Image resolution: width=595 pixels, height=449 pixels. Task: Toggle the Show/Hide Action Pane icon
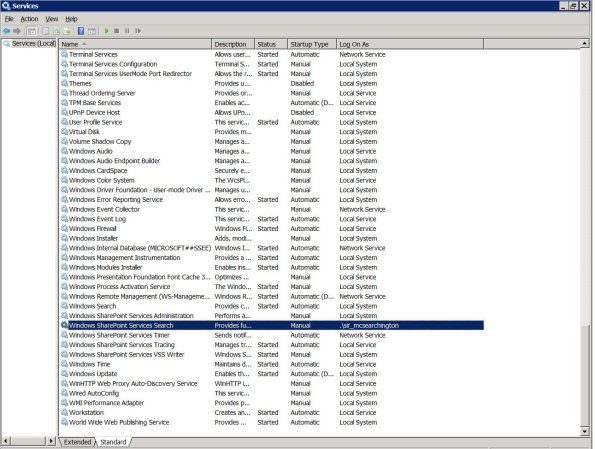tap(92, 31)
